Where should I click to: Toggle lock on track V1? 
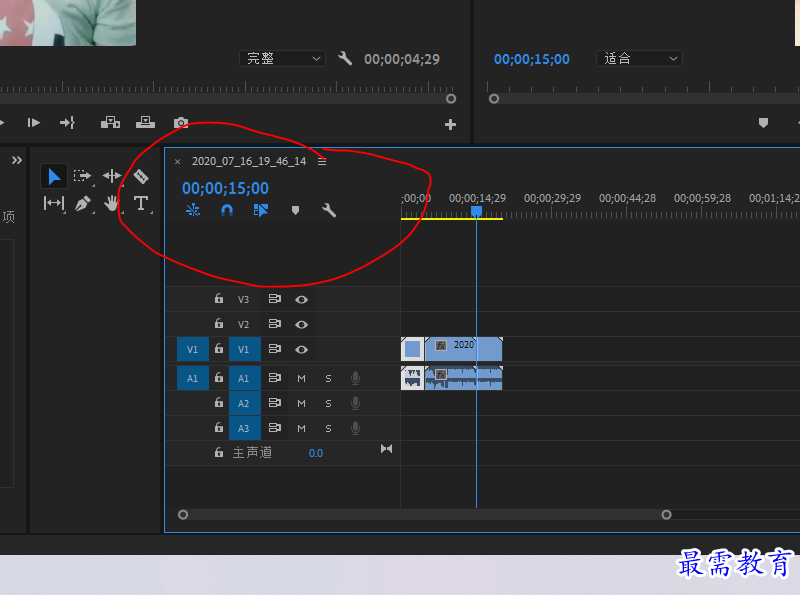pyautogui.click(x=219, y=349)
